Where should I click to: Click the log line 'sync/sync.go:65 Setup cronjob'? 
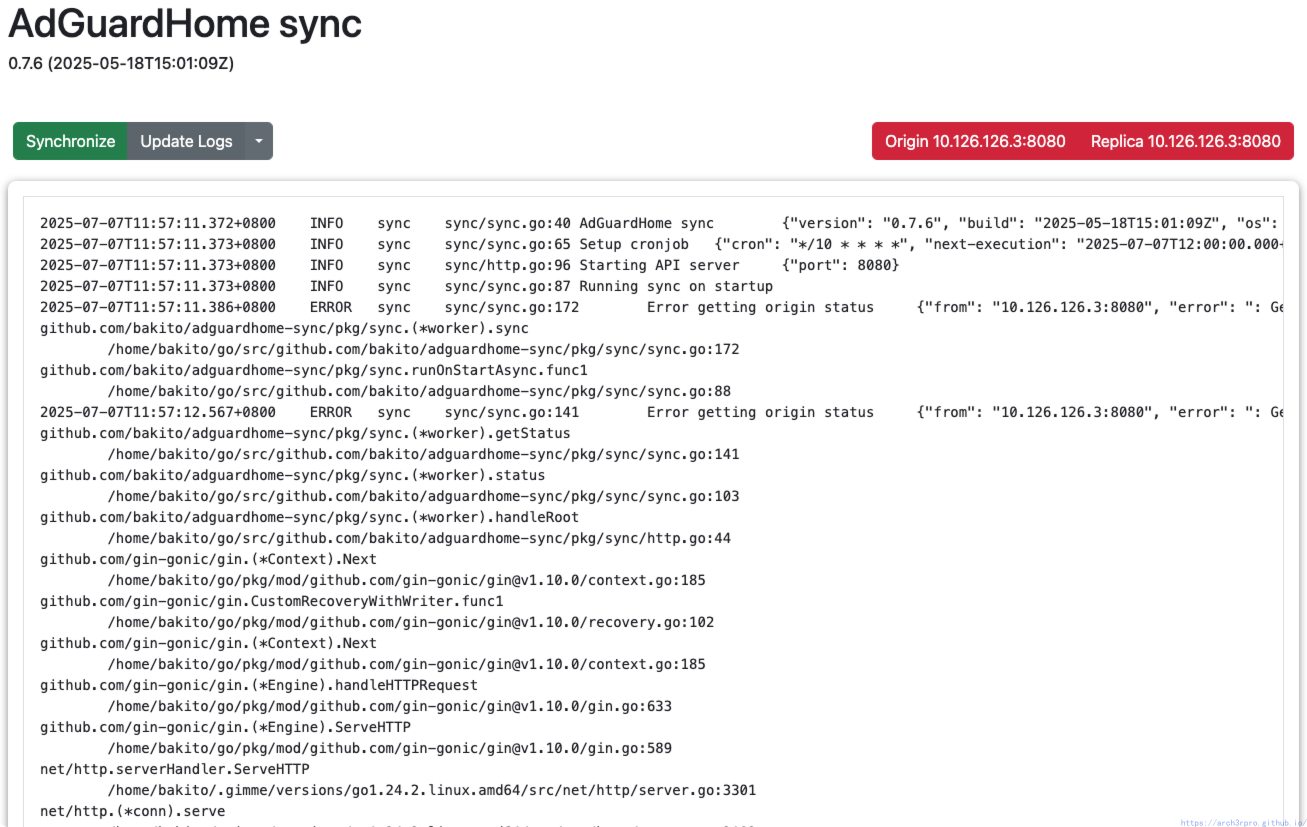pos(661,244)
